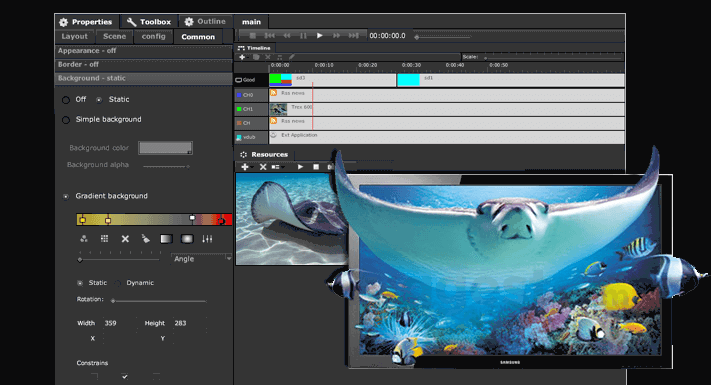
Task: Click the gradient sliders settings icon
Action: pyautogui.click(x=207, y=239)
